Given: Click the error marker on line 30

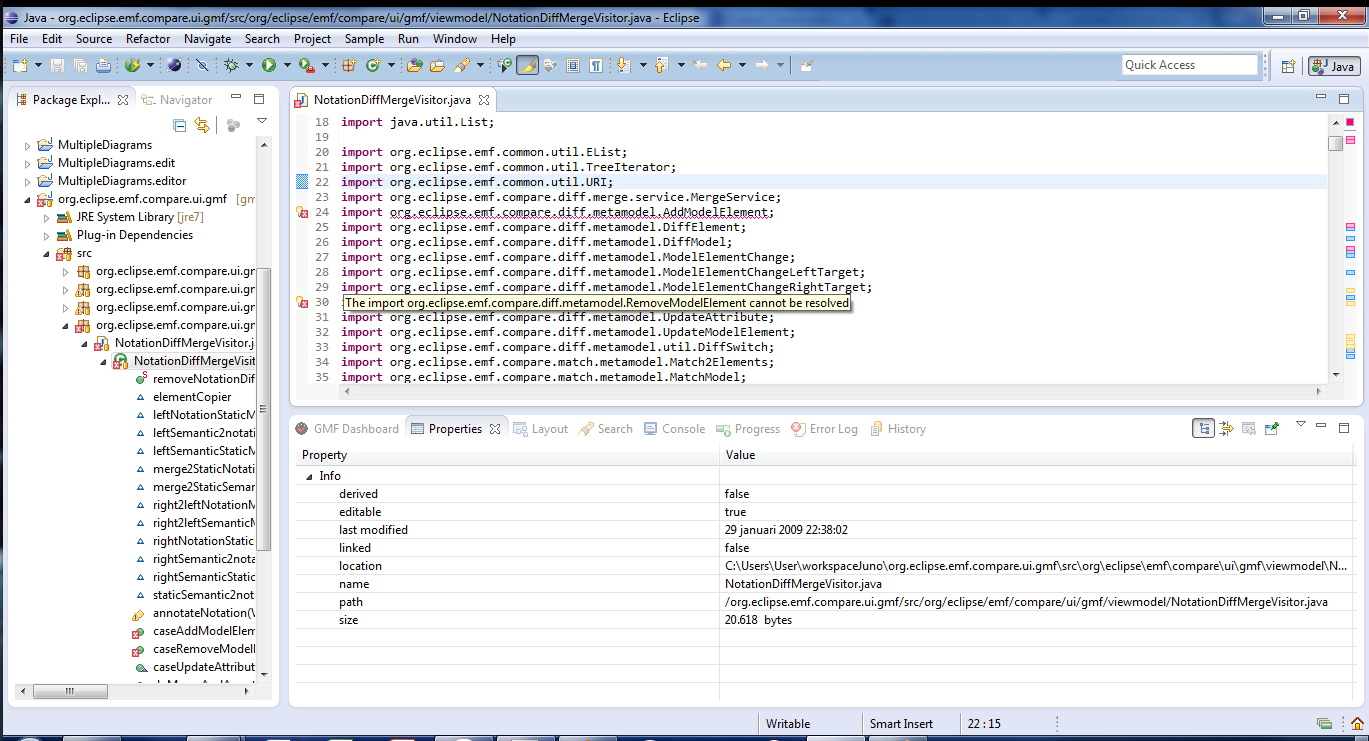Looking at the screenshot, I should (301, 302).
